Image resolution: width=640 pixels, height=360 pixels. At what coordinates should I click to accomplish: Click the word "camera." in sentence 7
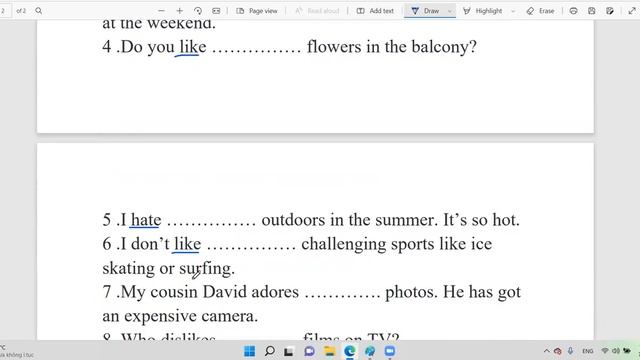[230, 316]
